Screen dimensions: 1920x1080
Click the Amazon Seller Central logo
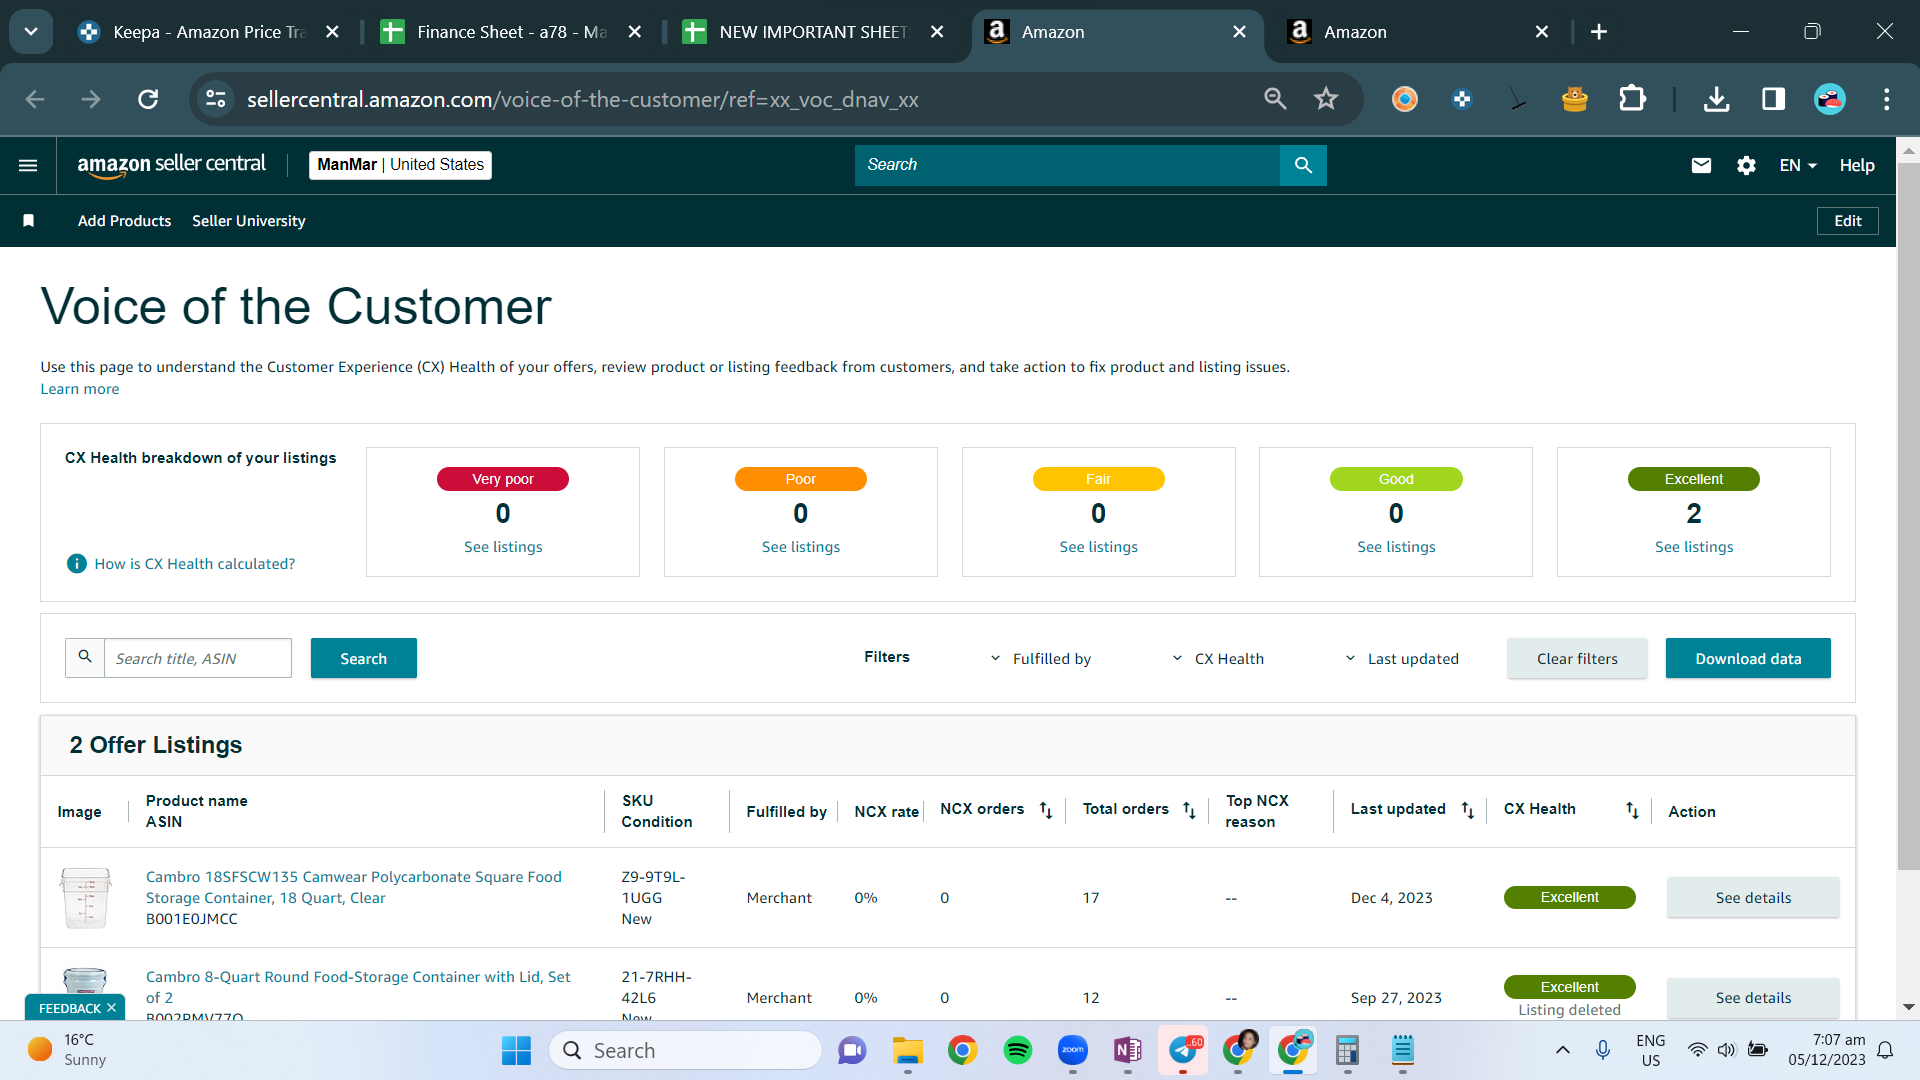(172, 165)
